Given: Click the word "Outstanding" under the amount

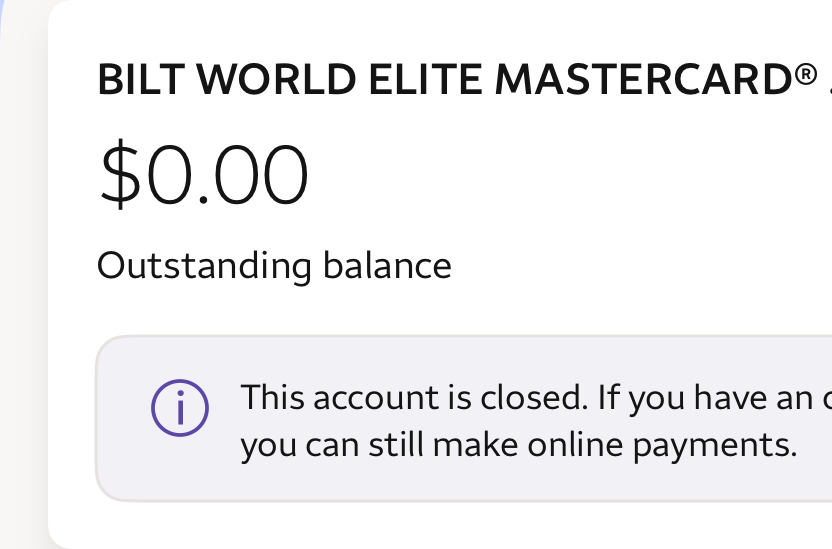Looking at the screenshot, I should [x=204, y=266].
